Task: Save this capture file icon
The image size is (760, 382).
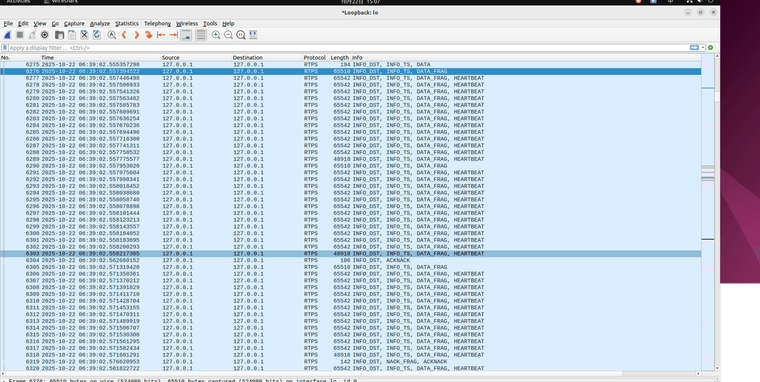Action: point(72,35)
